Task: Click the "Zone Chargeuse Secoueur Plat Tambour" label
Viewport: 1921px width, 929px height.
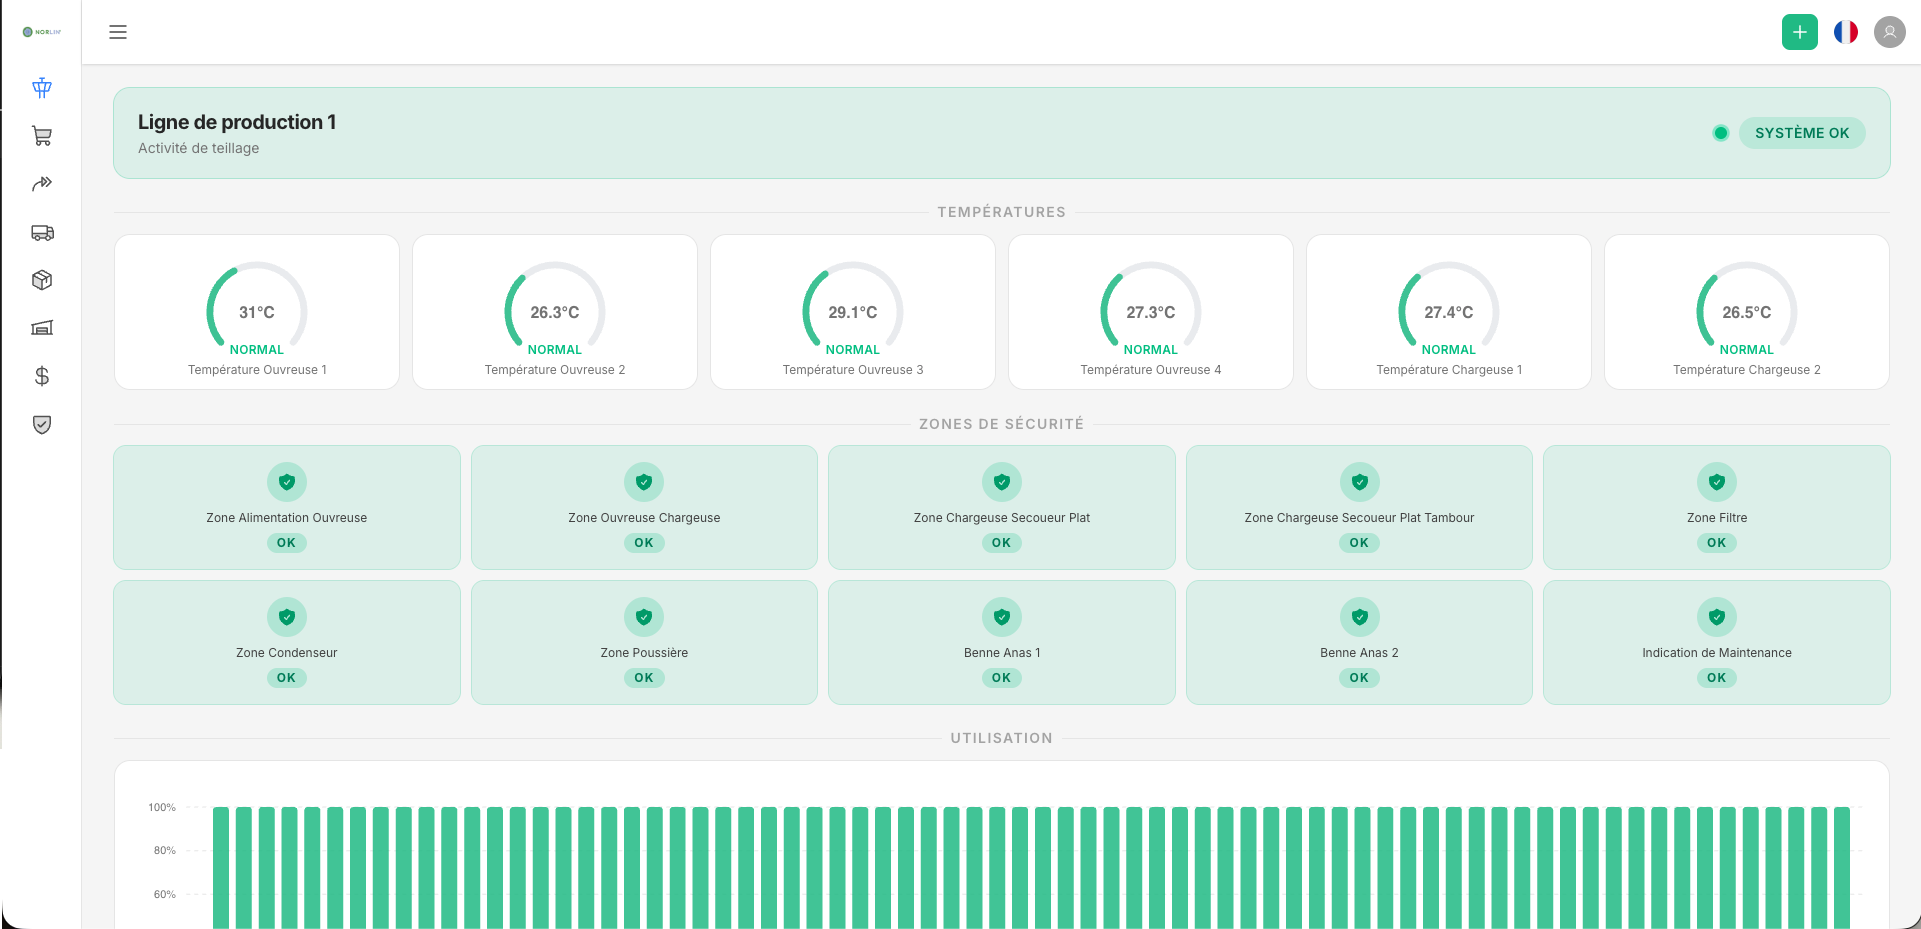Action: (1360, 518)
